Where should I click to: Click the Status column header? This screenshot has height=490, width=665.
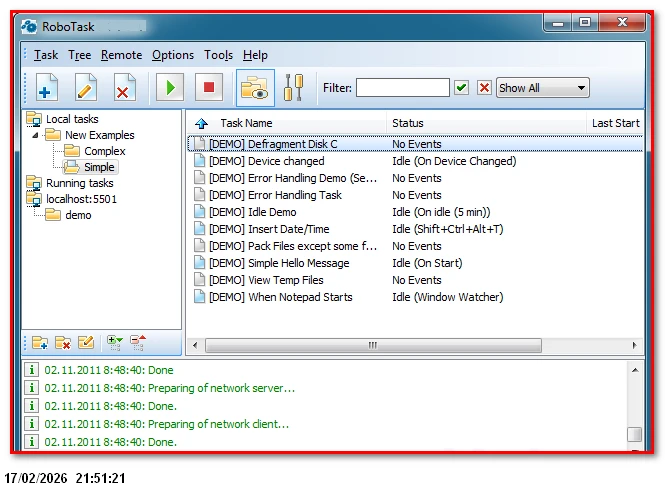pos(408,123)
